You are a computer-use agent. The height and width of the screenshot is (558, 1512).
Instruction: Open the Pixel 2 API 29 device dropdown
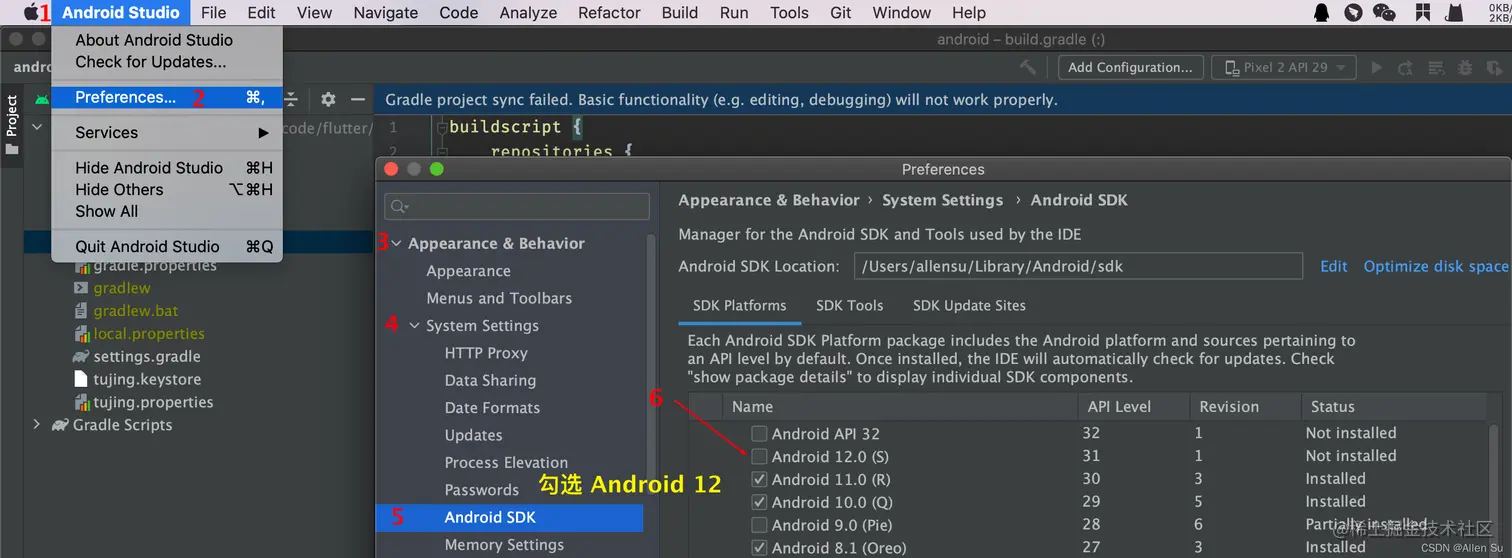coord(1284,67)
